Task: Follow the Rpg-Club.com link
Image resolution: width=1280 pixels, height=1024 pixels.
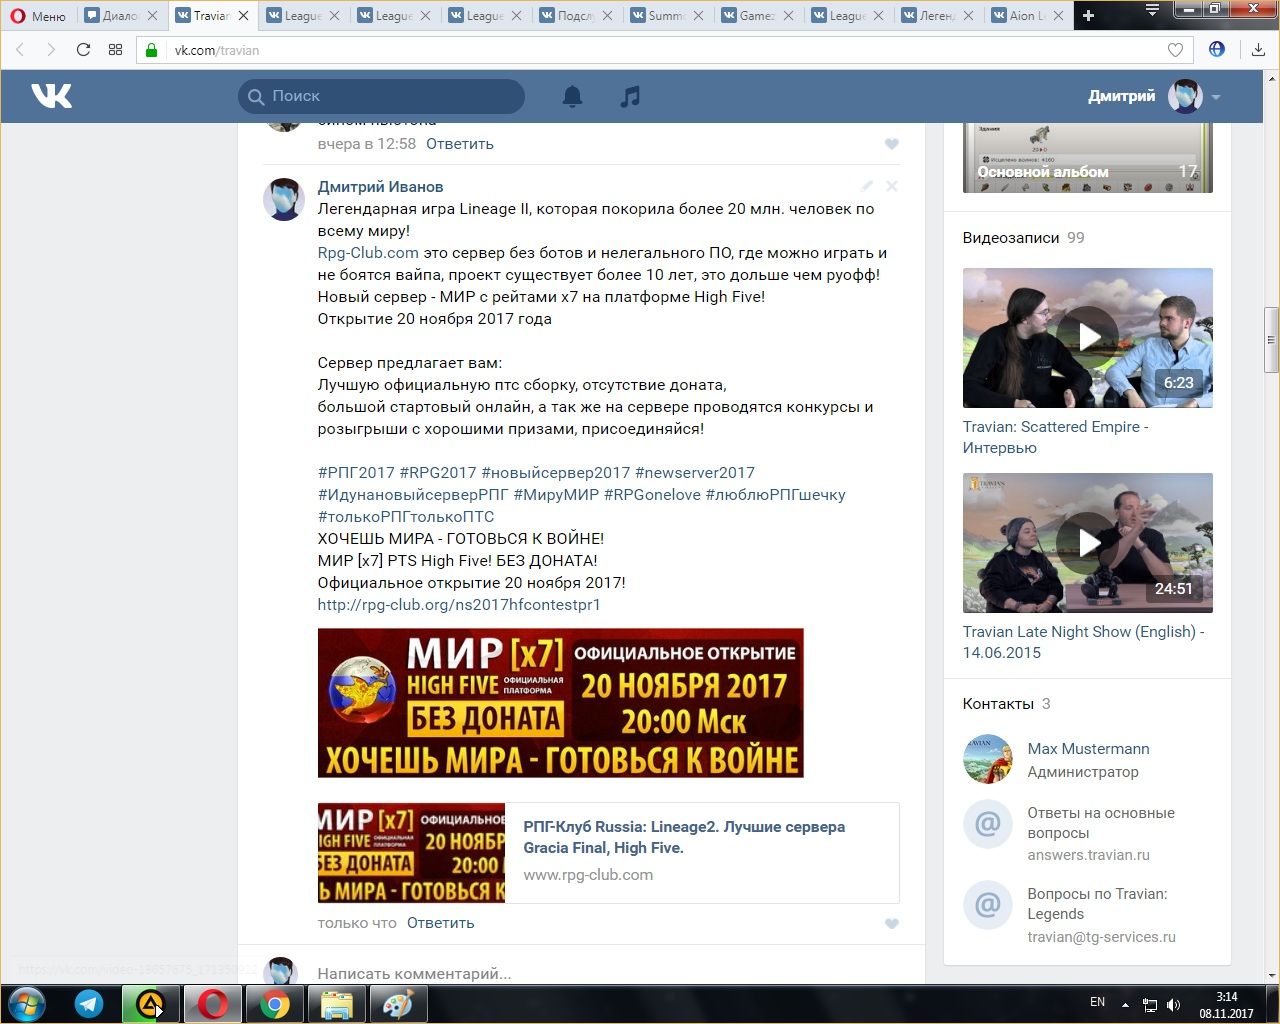Action: (x=368, y=253)
